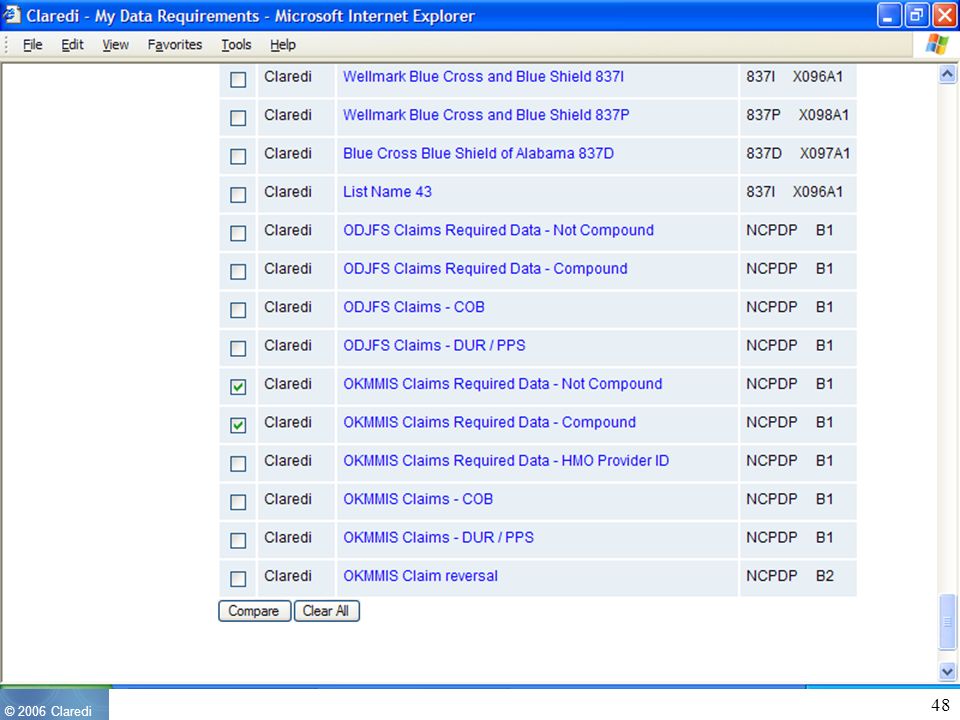The width and height of the screenshot is (960, 720).
Task: Tick the OKMMIS Claims - COB checkbox
Action: (x=238, y=502)
